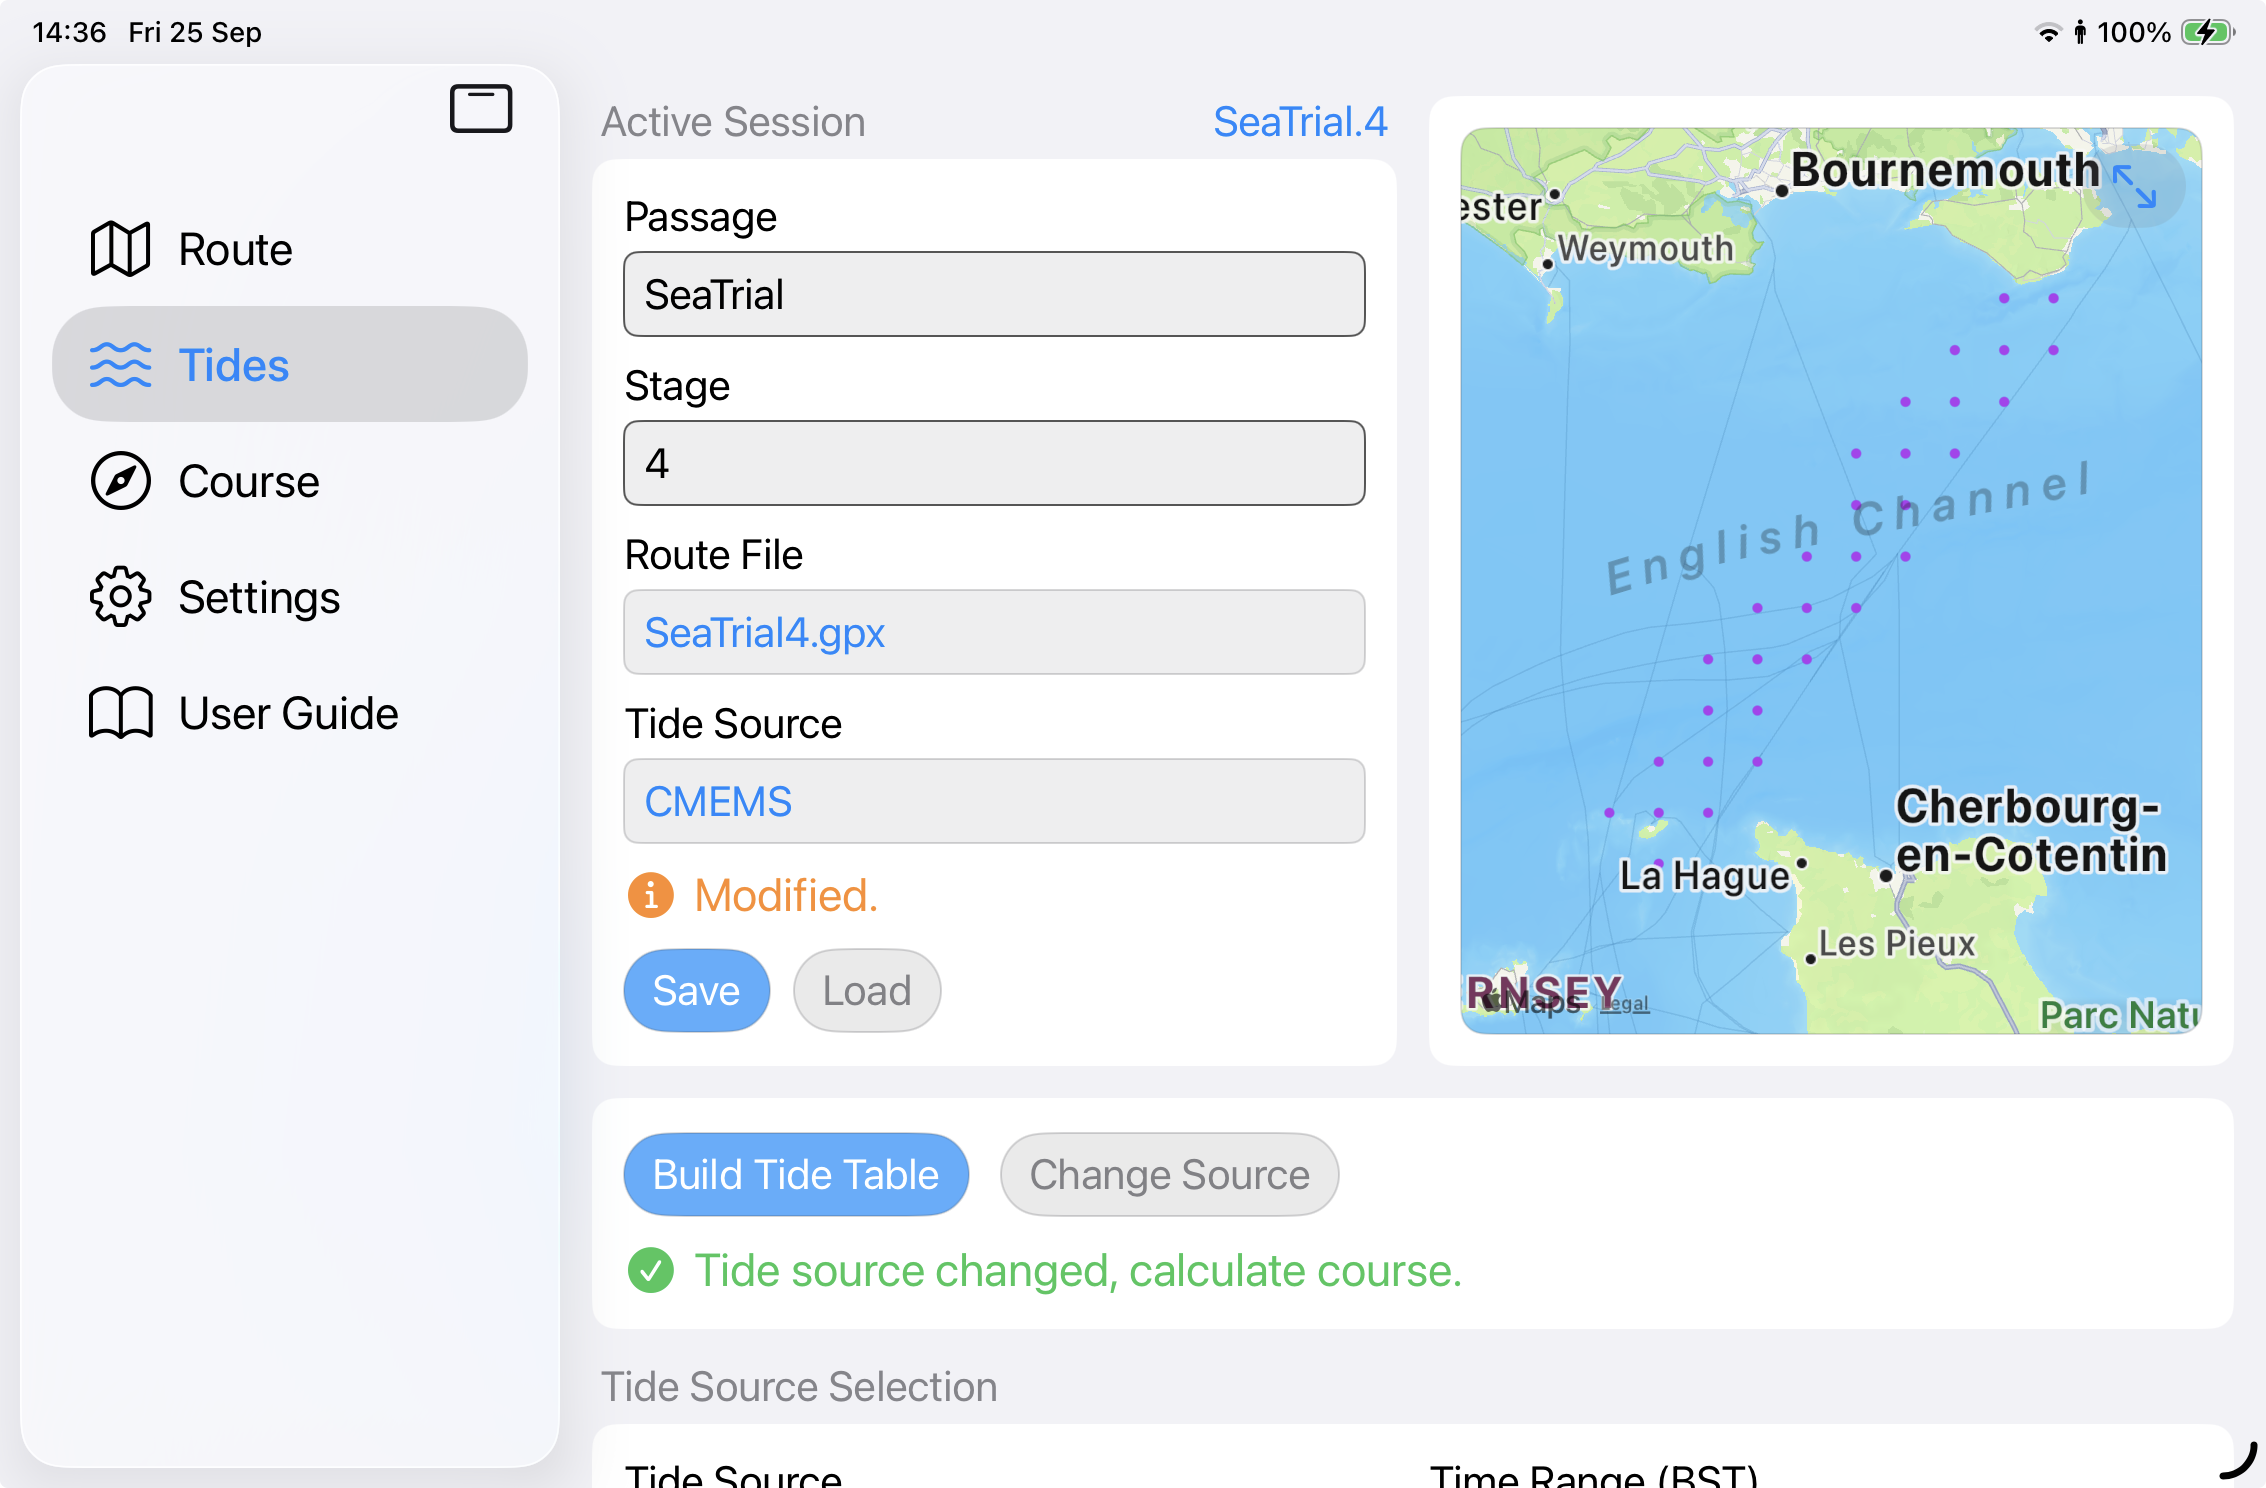Viewport: 2266px width, 1488px height.
Task: Click the Wi-Fi icon in status bar
Action: click(x=2048, y=32)
